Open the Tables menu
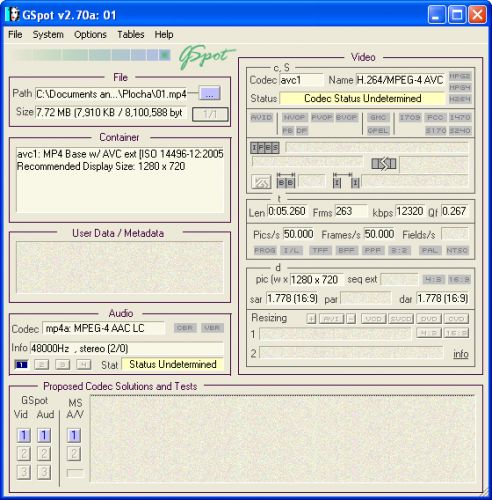Image resolution: width=492 pixels, height=500 pixels. [x=131, y=34]
